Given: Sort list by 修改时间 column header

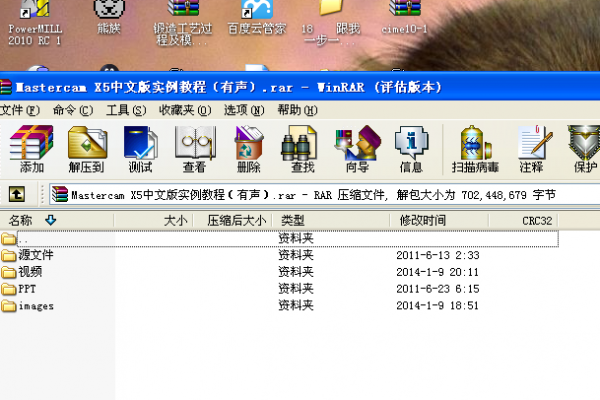Looking at the screenshot, I should [x=439, y=220].
